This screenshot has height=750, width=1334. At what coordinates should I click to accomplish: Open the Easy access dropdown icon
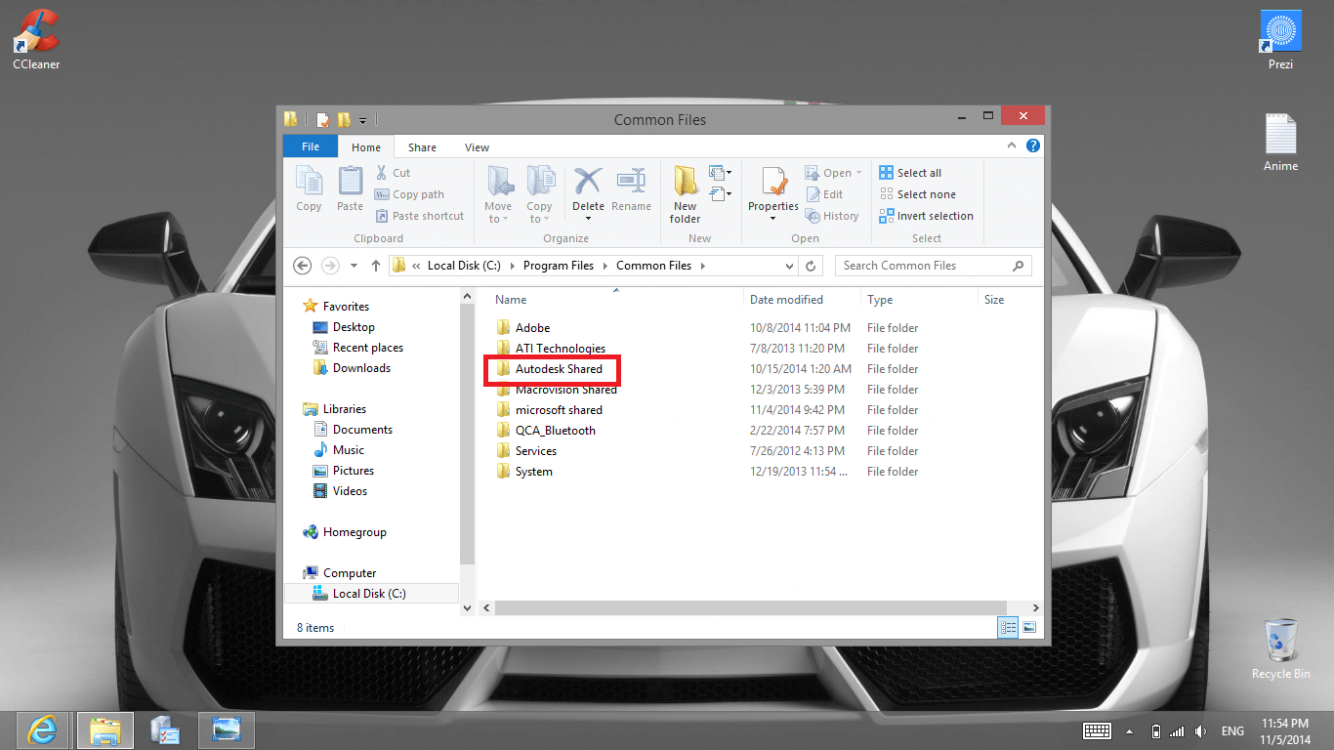[x=720, y=194]
